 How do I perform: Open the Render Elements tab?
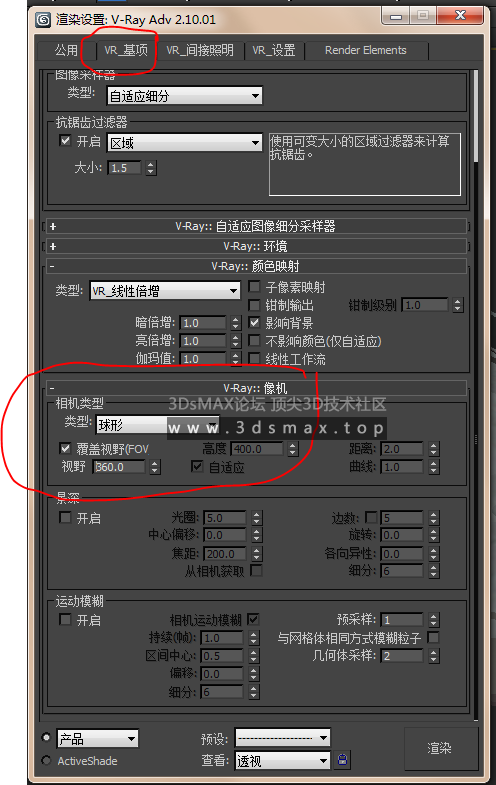(365, 50)
